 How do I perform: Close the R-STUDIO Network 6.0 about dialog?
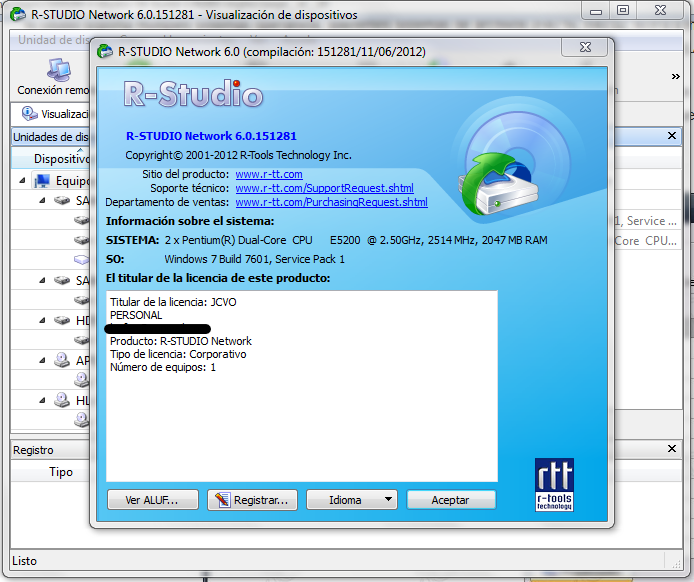585,47
